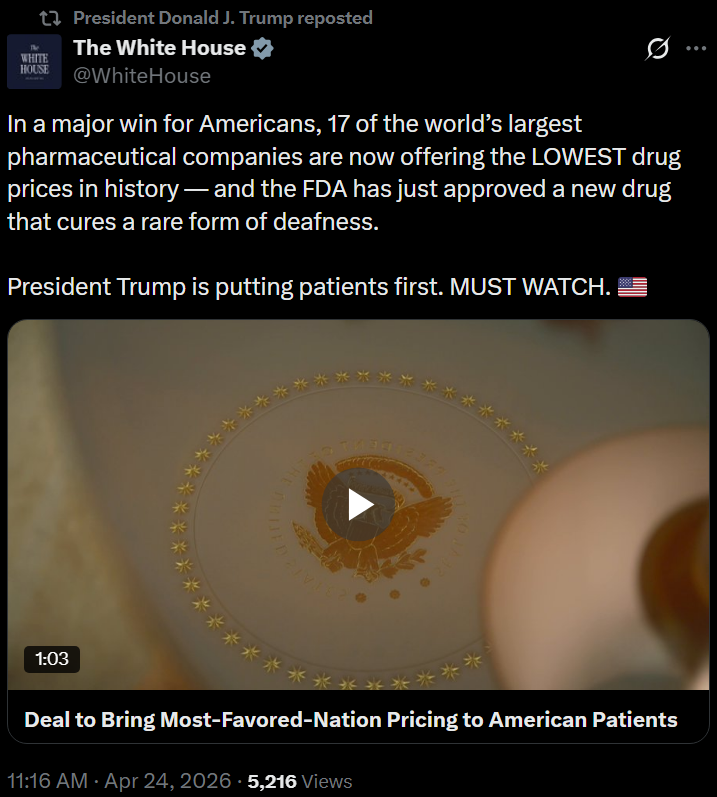Click the repost arrows icon at top
The height and width of the screenshot is (797, 717).
(x=50, y=19)
